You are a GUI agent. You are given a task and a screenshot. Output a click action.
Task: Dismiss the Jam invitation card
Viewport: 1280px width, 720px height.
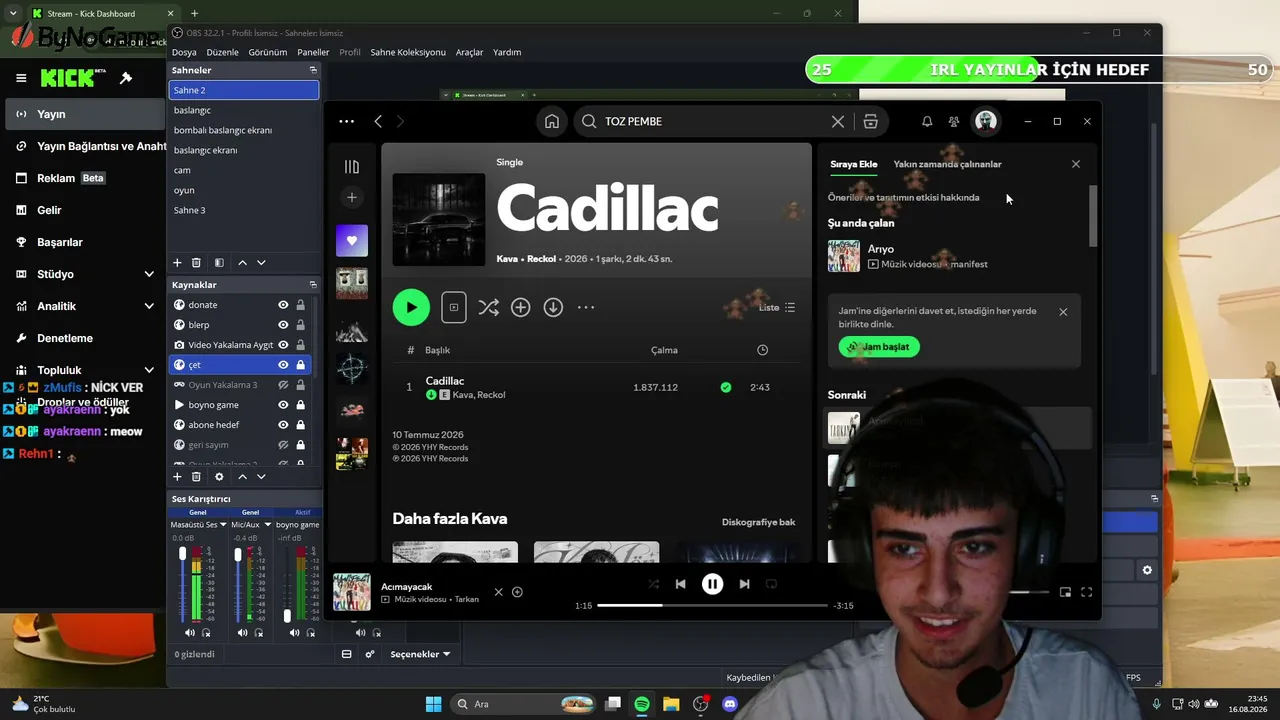[1063, 312]
